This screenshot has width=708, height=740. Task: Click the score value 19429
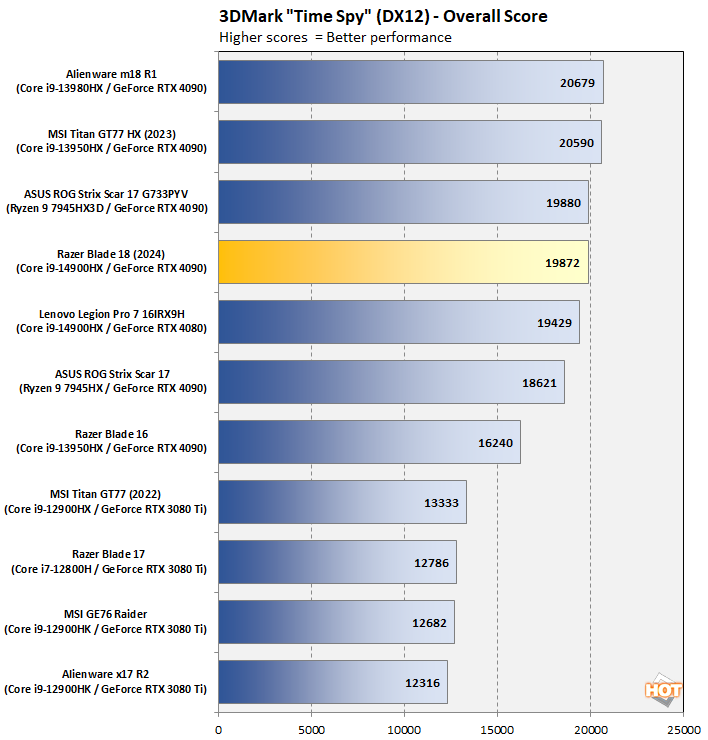[x=555, y=323]
